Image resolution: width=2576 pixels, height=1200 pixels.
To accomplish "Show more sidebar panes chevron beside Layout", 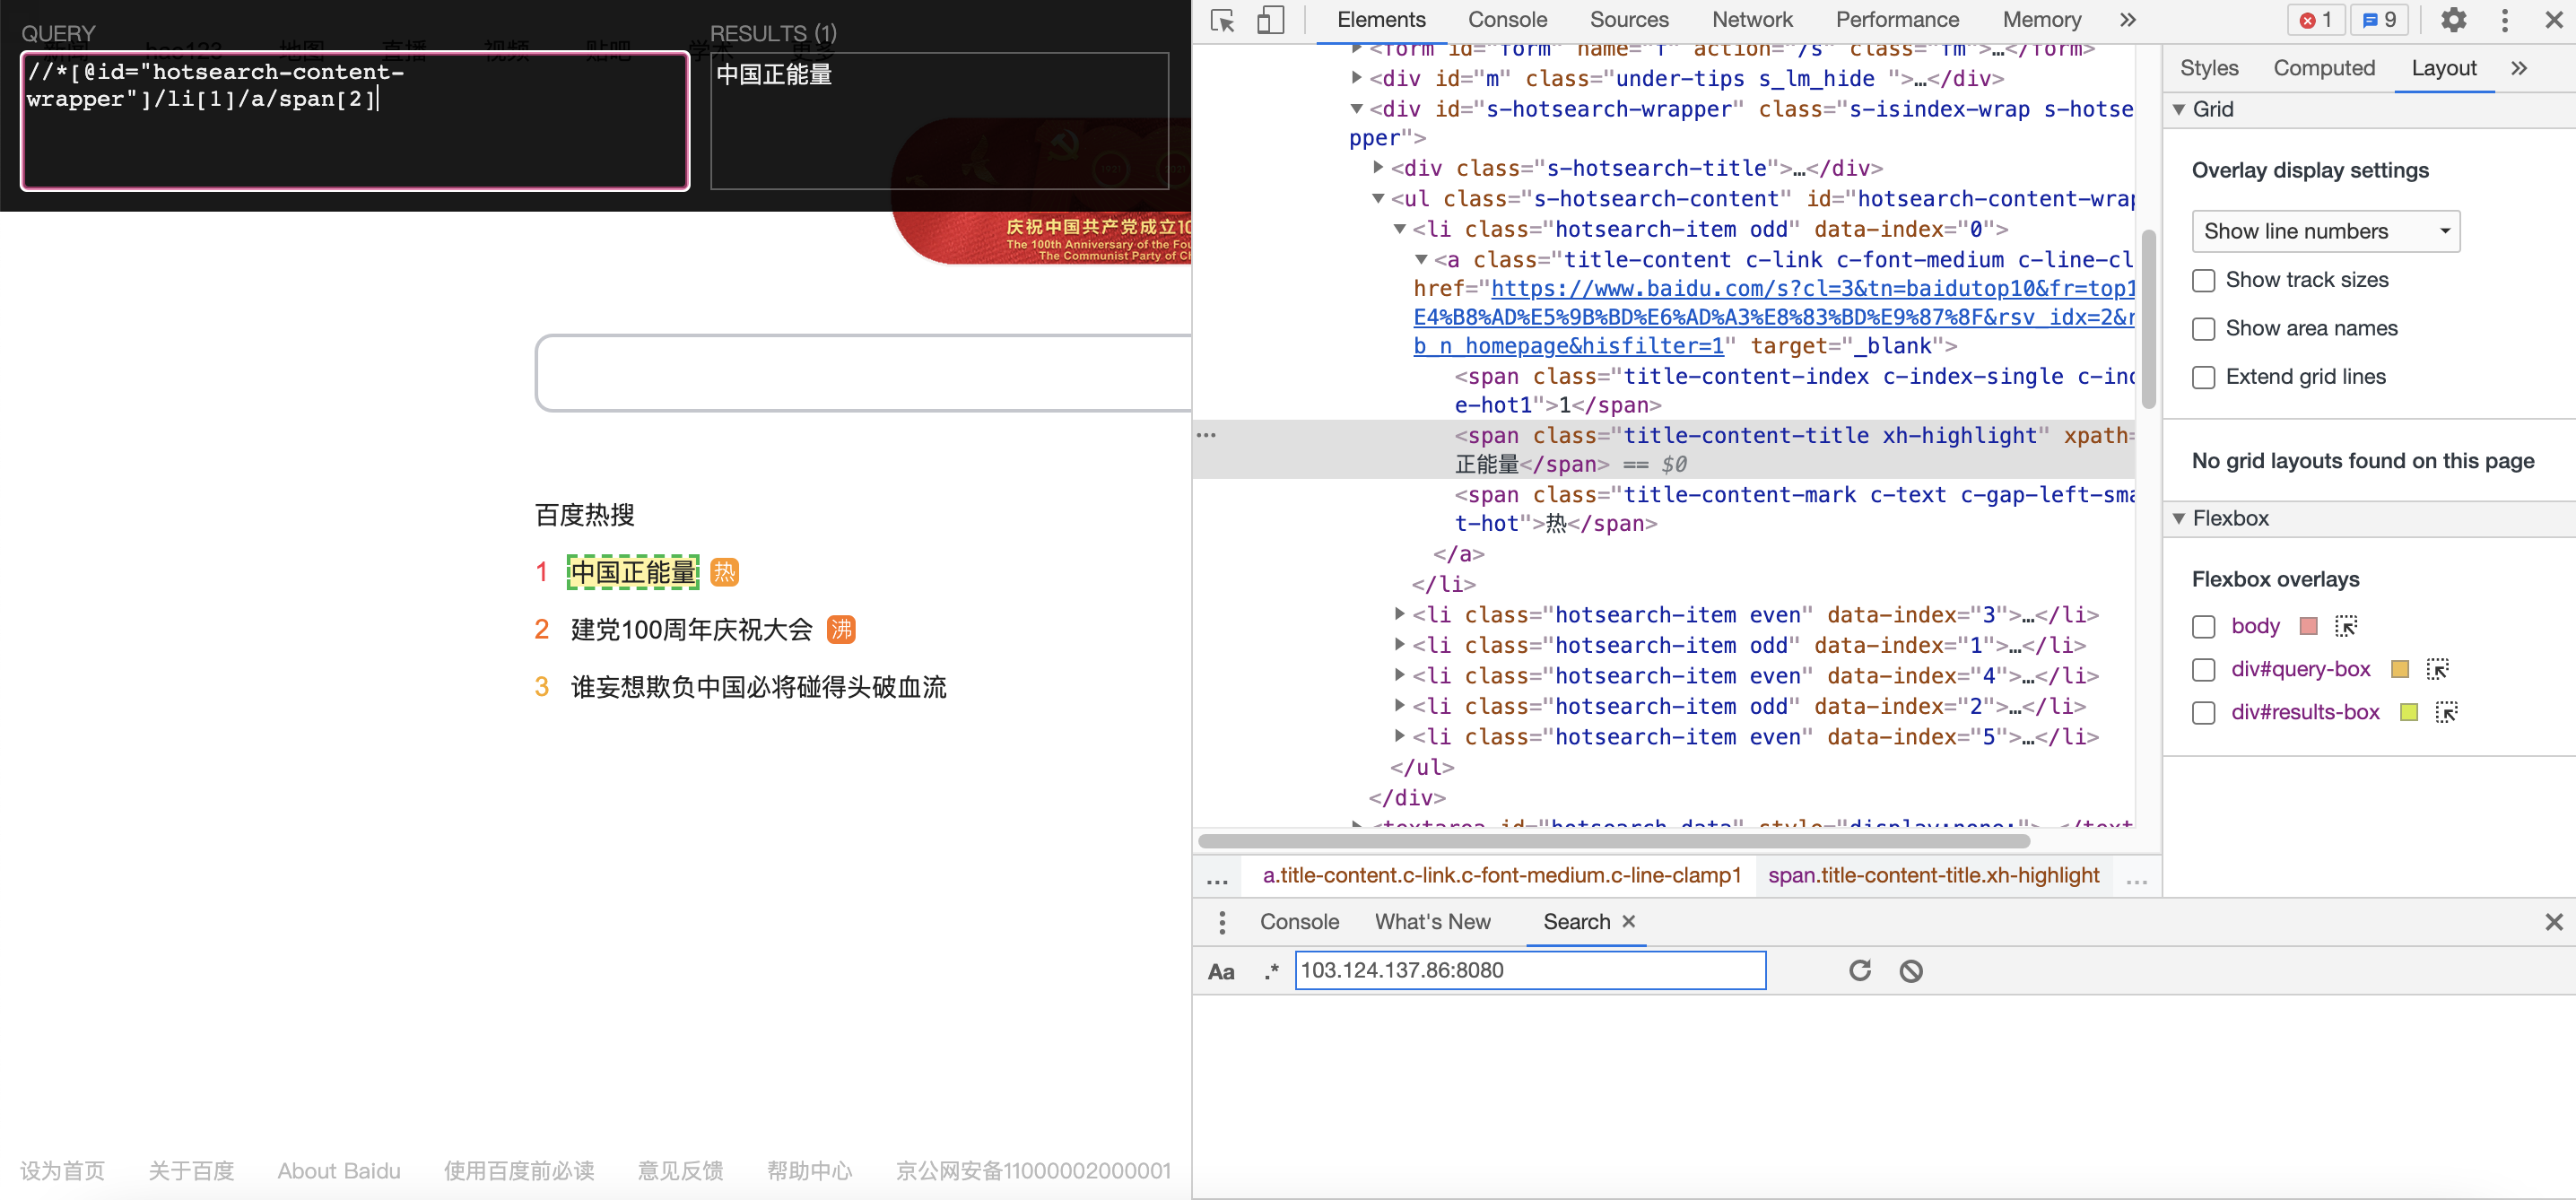I will click(2519, 68).
